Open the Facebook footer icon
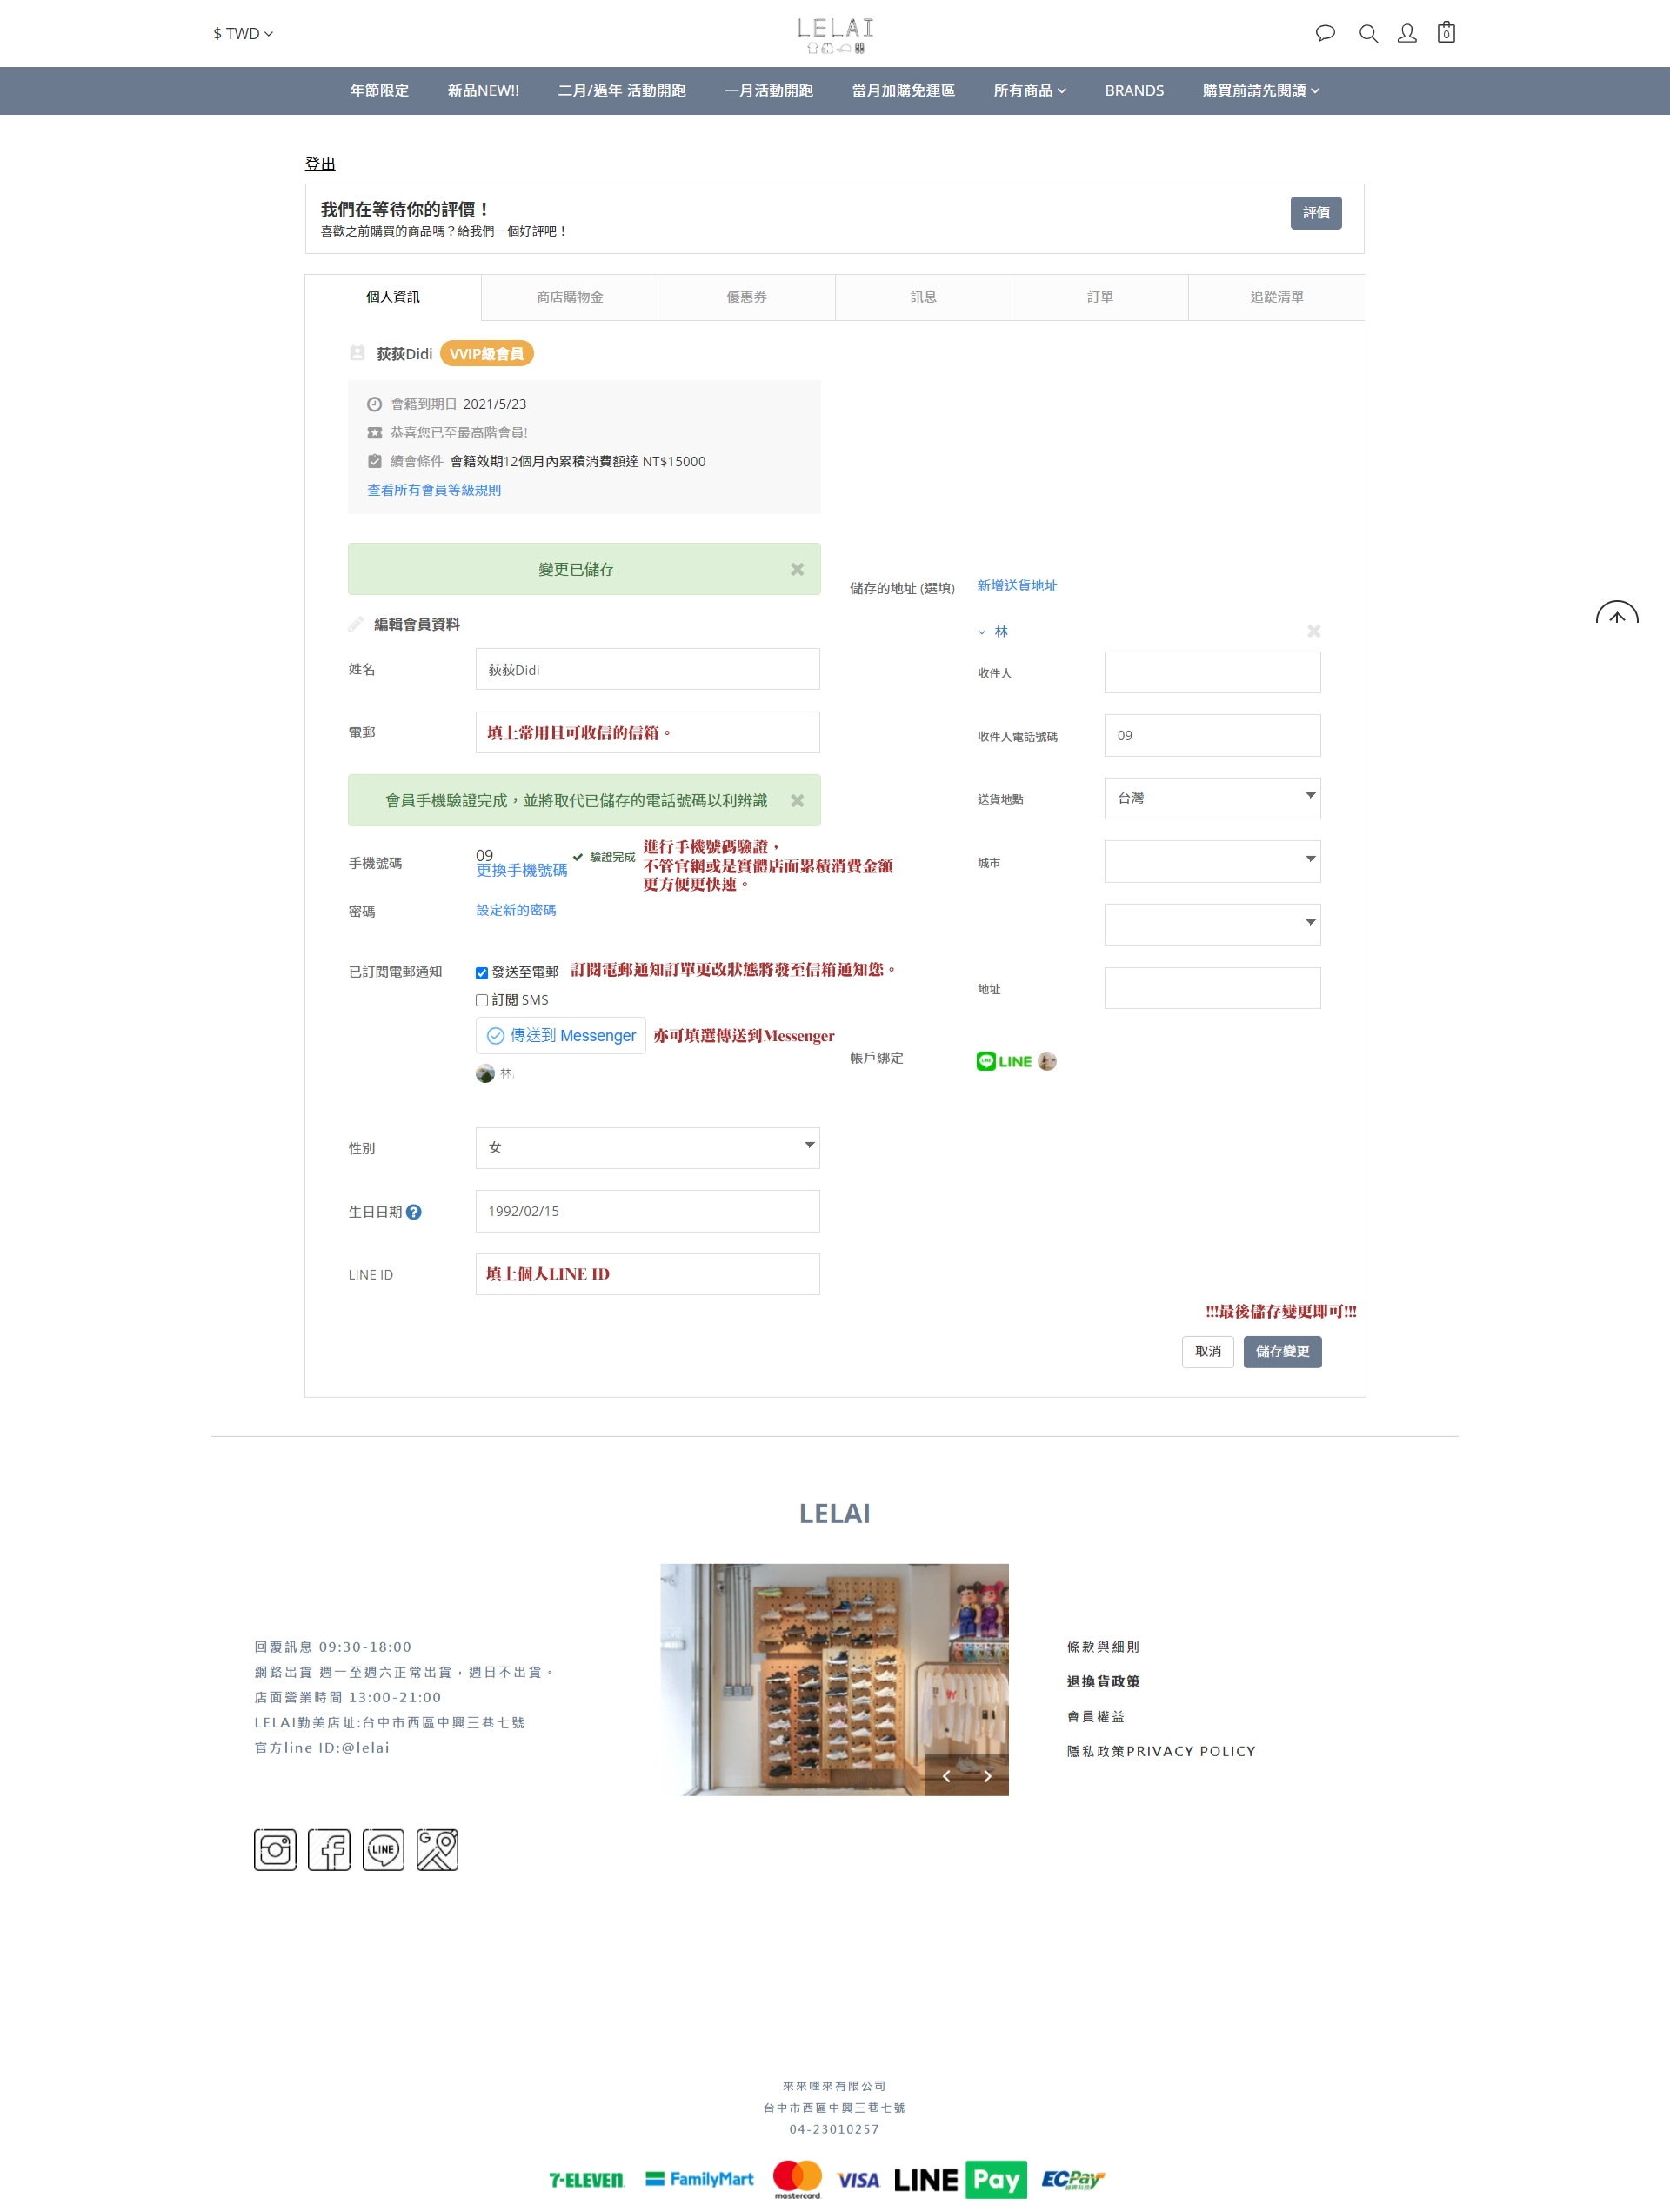Image resolution: width=1670 pixels, height=2212 pixels. tap(329, 1849)
